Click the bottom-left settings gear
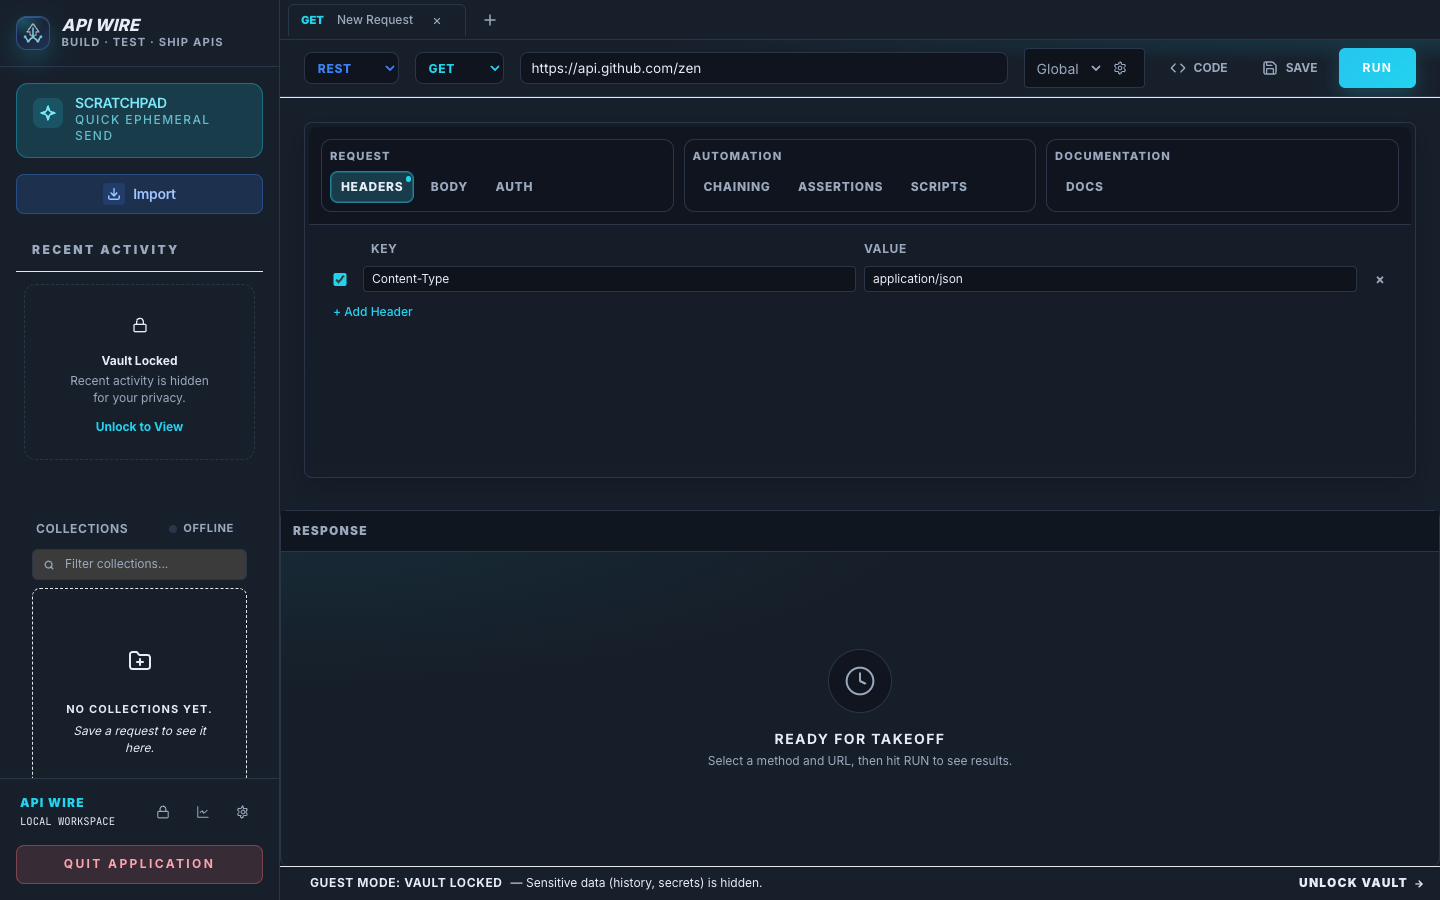 [x=242, y=812]
